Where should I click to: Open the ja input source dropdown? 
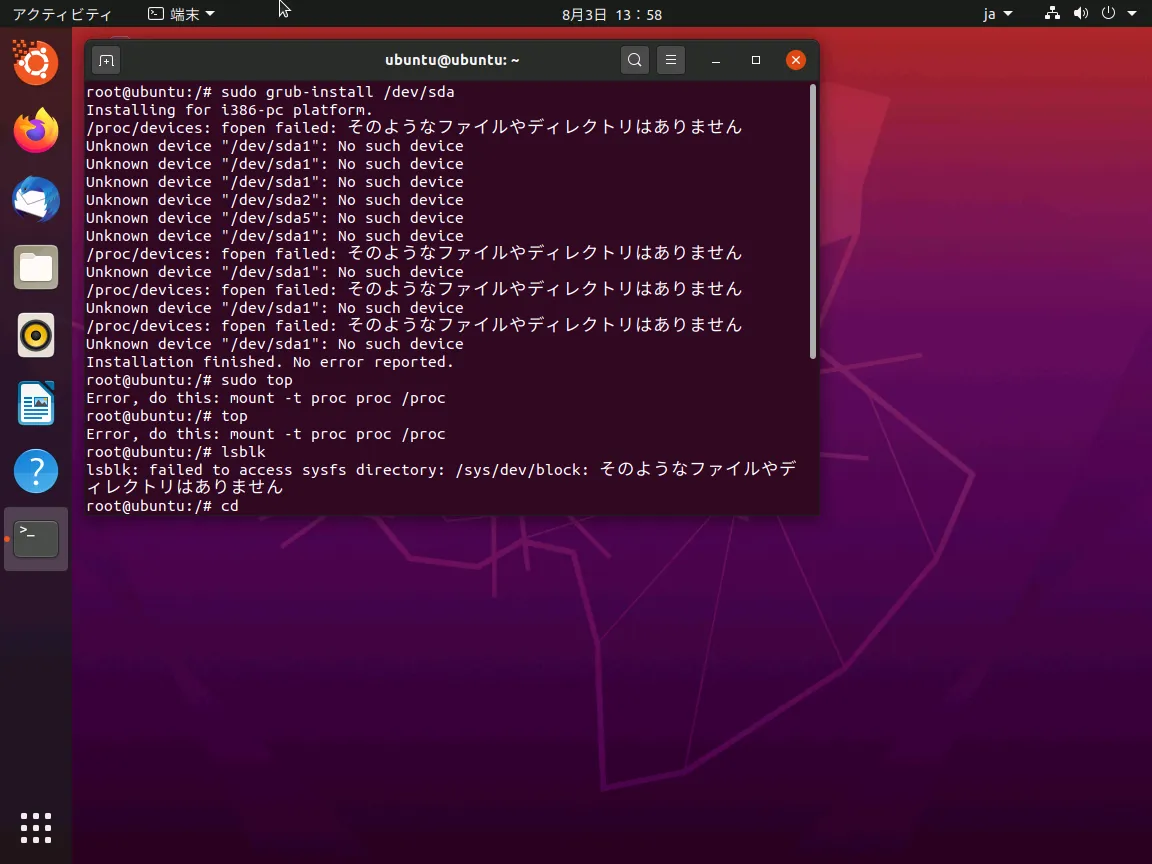pos(997,14)
